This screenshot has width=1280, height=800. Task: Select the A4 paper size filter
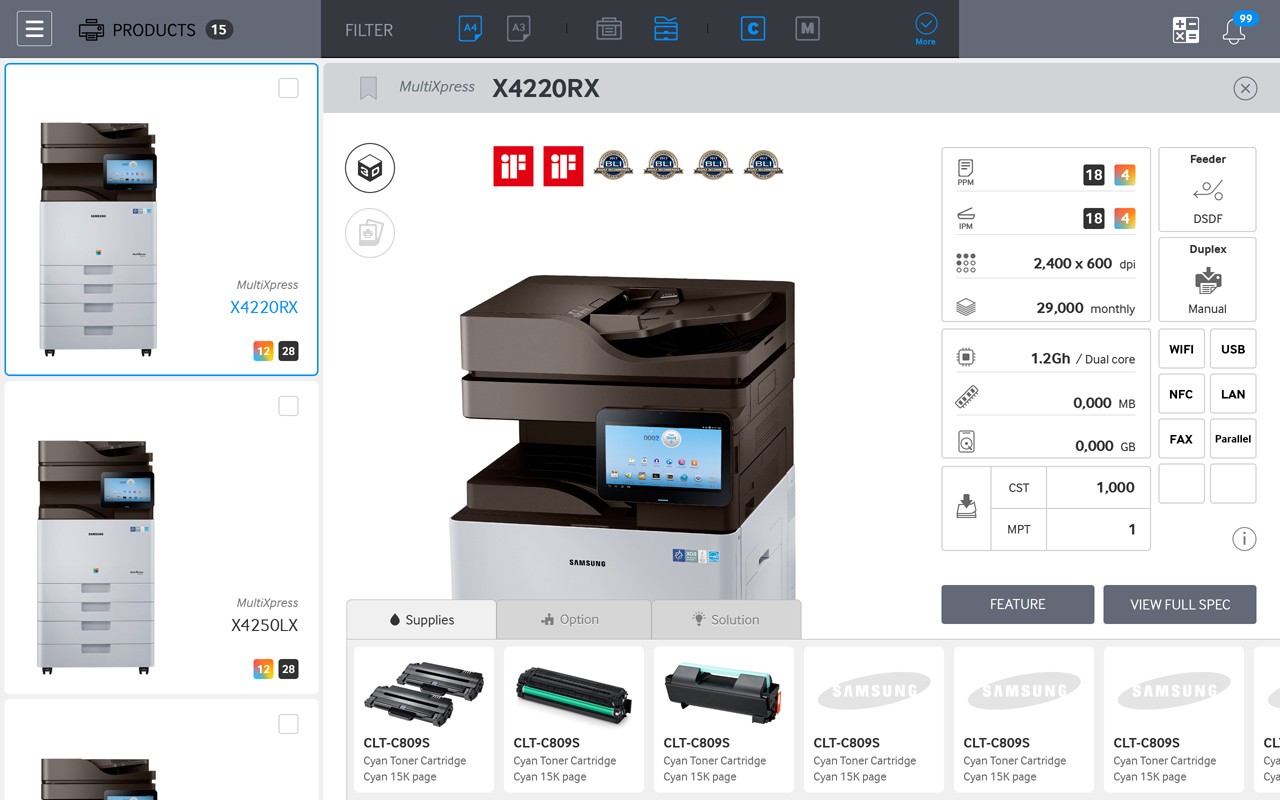470,29
